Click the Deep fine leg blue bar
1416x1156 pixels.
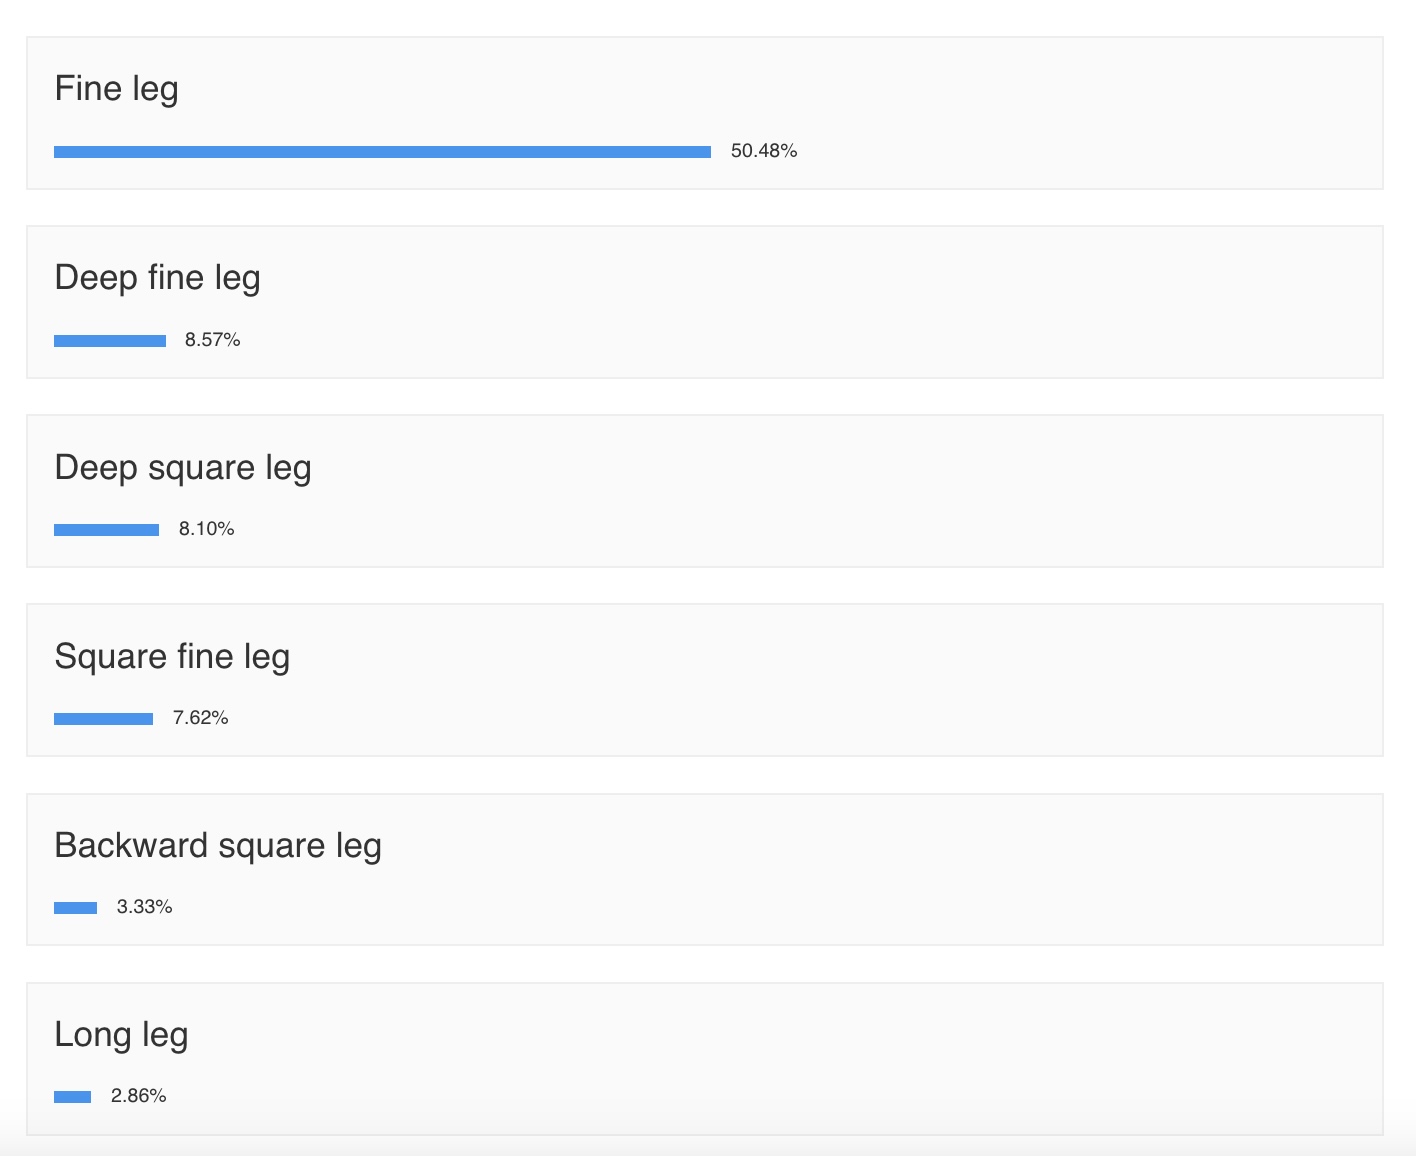click(110, 341)
